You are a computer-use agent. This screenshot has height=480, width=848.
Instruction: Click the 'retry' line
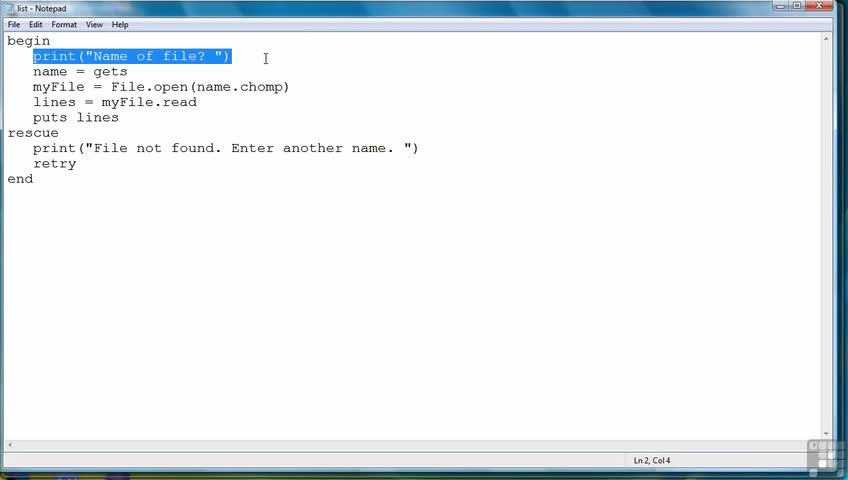(55, 164)
